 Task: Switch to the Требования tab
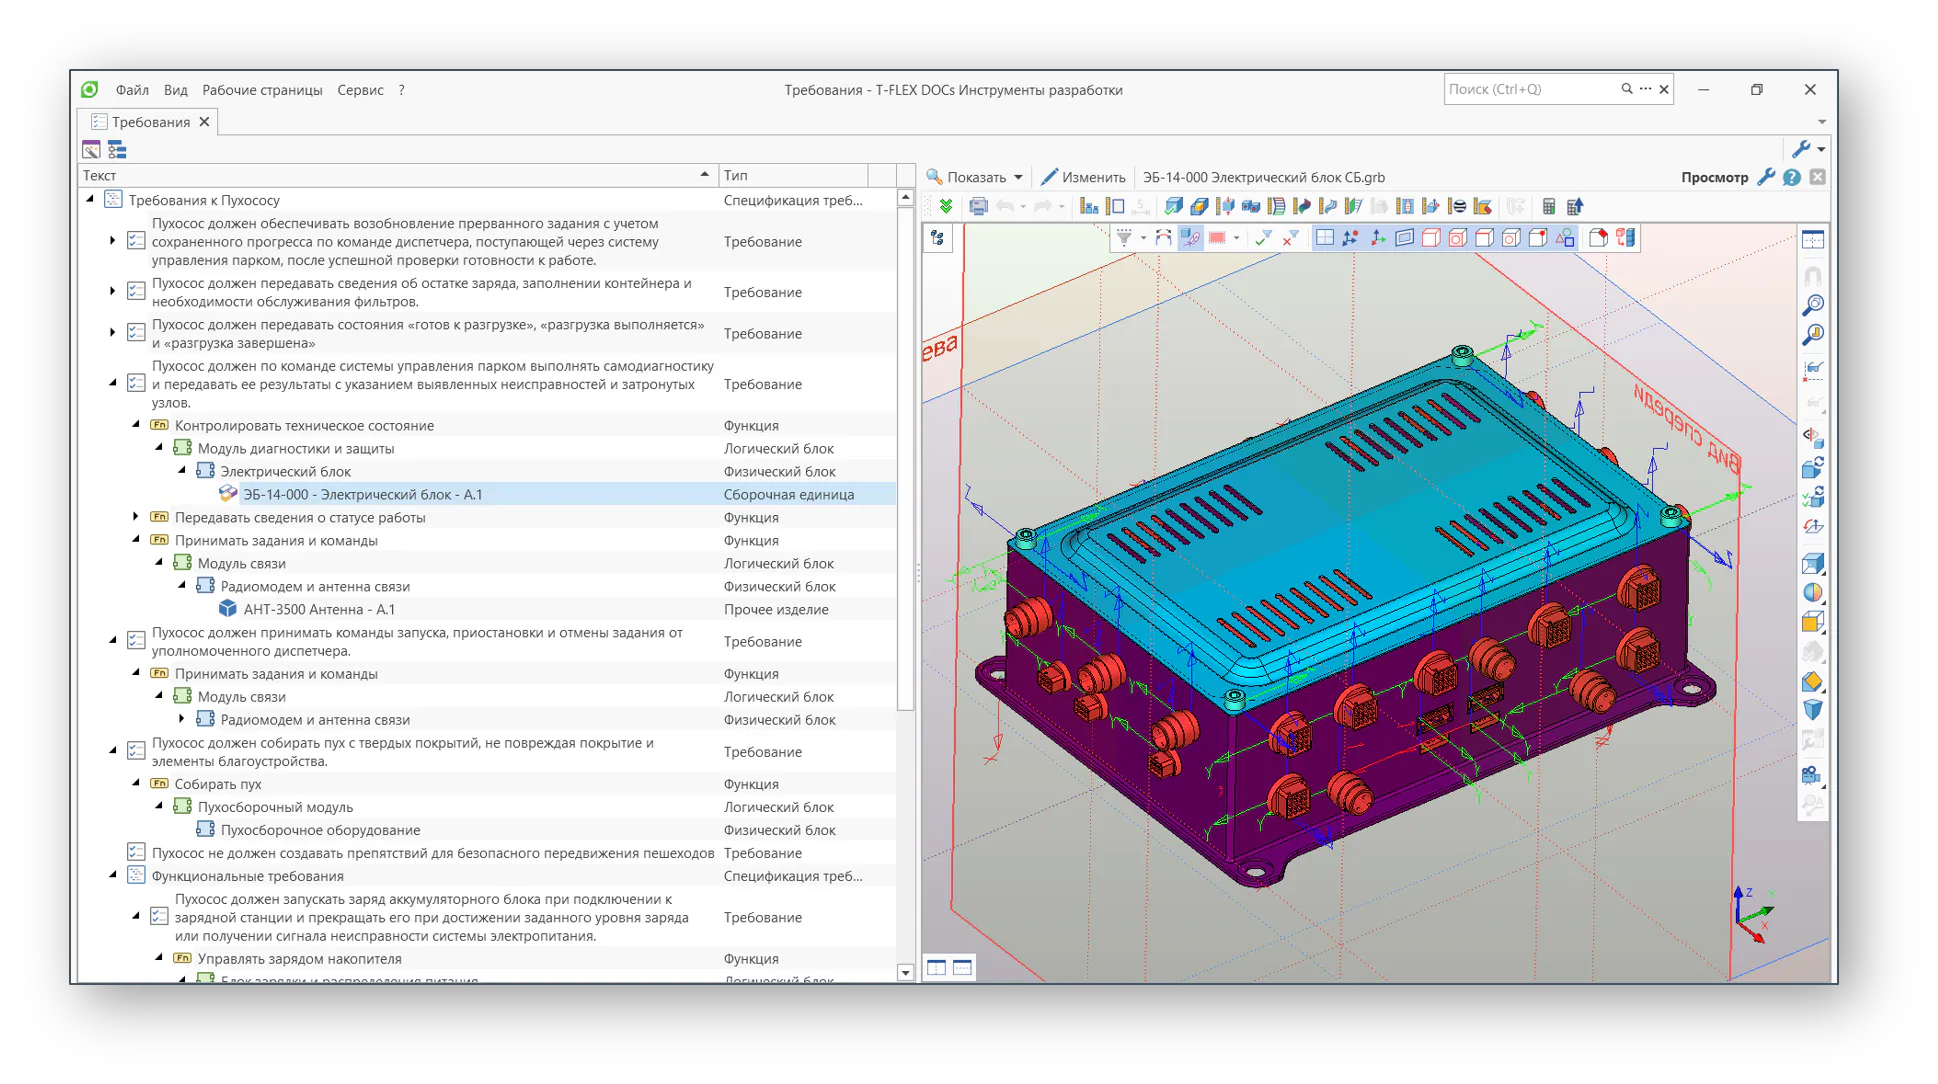click(150, 122)
